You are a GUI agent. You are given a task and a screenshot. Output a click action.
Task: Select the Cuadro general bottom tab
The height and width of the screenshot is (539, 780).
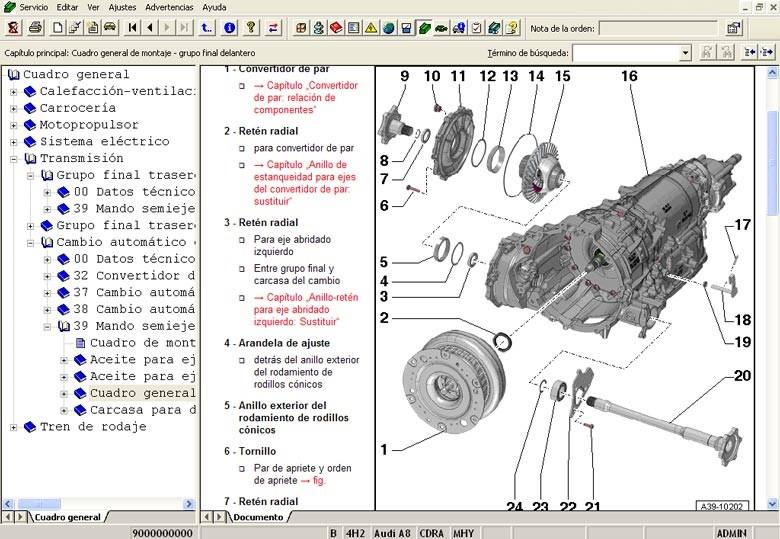point(67,517)
